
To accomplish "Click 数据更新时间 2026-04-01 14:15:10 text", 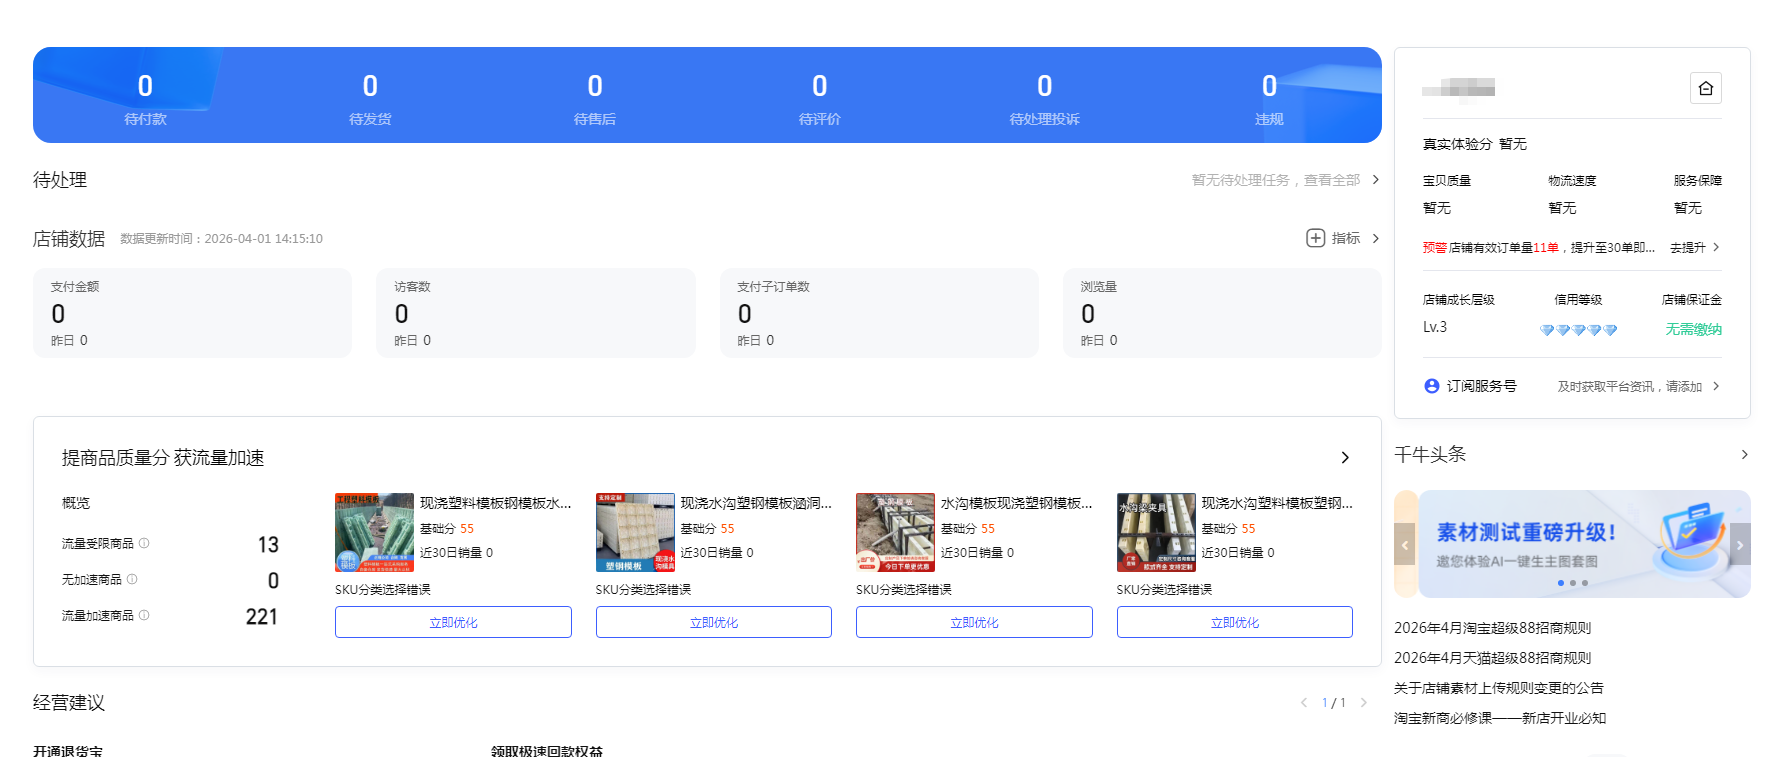I will pos(221,239).
